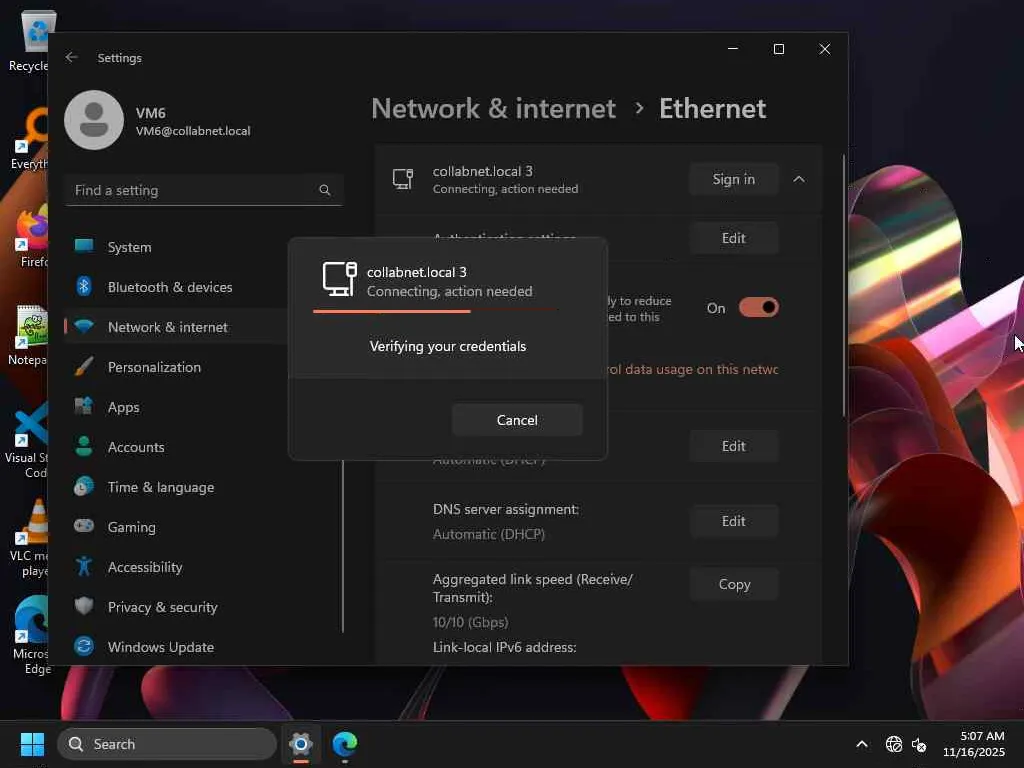Click the VM6@collabnet.local account email
1024x768 pixels.
pos(193,131)
